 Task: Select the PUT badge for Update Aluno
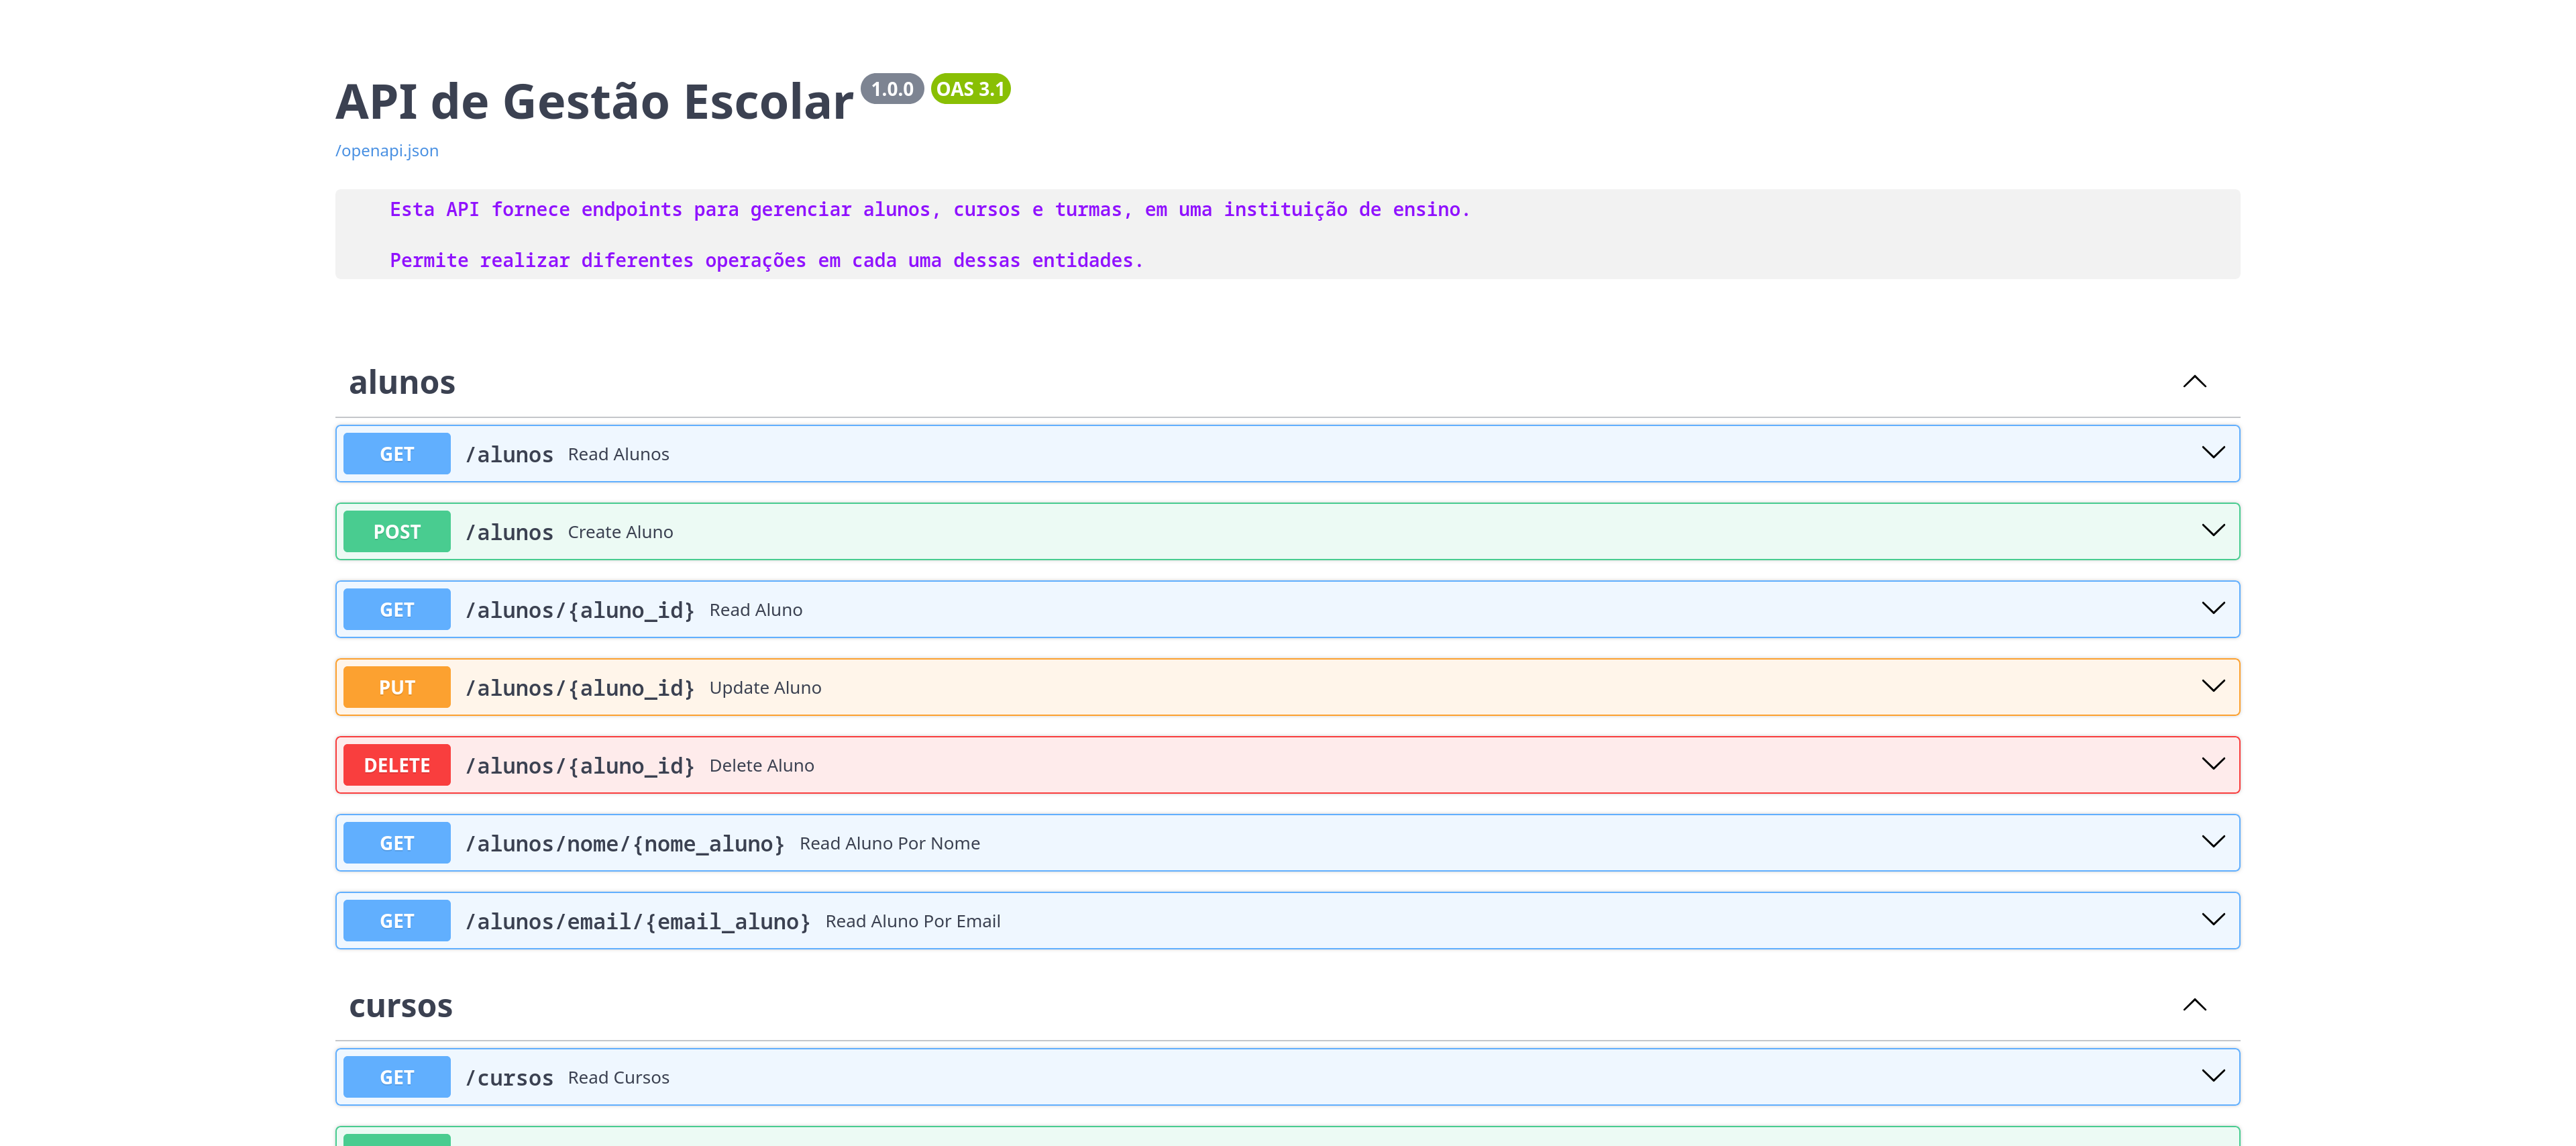(396, 687)
